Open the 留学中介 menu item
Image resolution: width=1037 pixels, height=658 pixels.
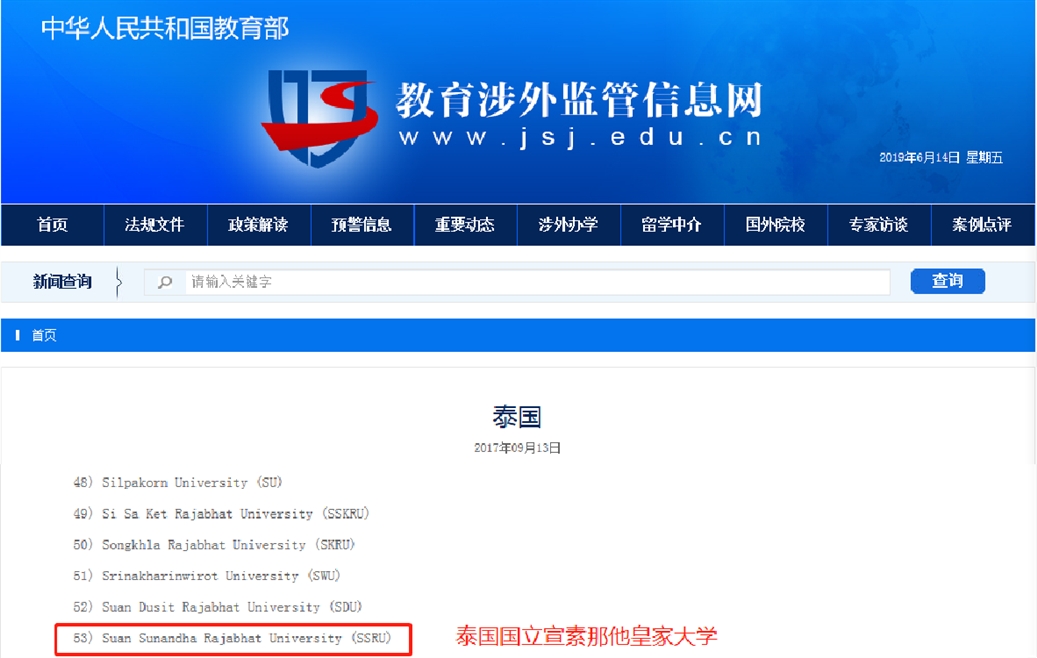tap(672, 225)
